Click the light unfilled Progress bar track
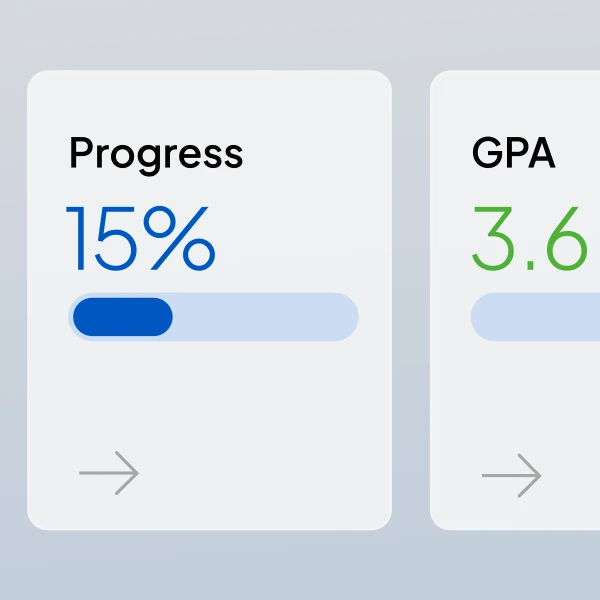 [x=266, y=317]
